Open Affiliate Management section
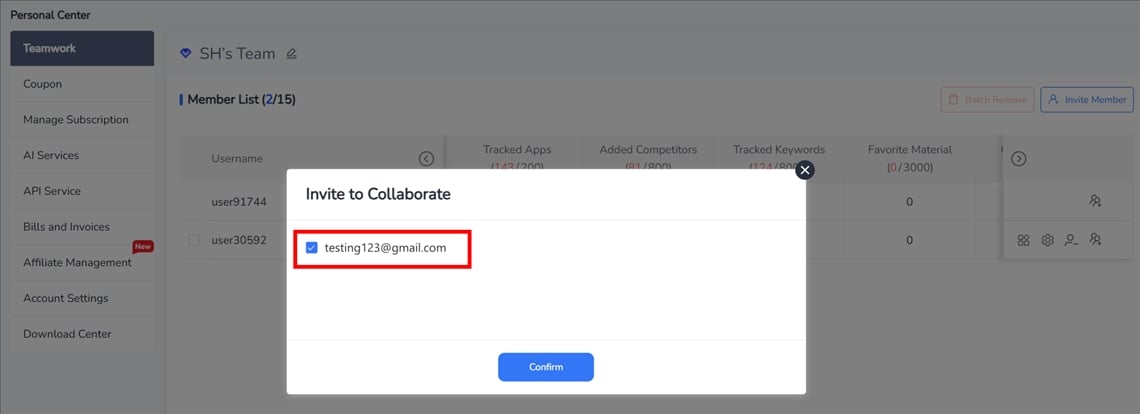 click(82, 263)
